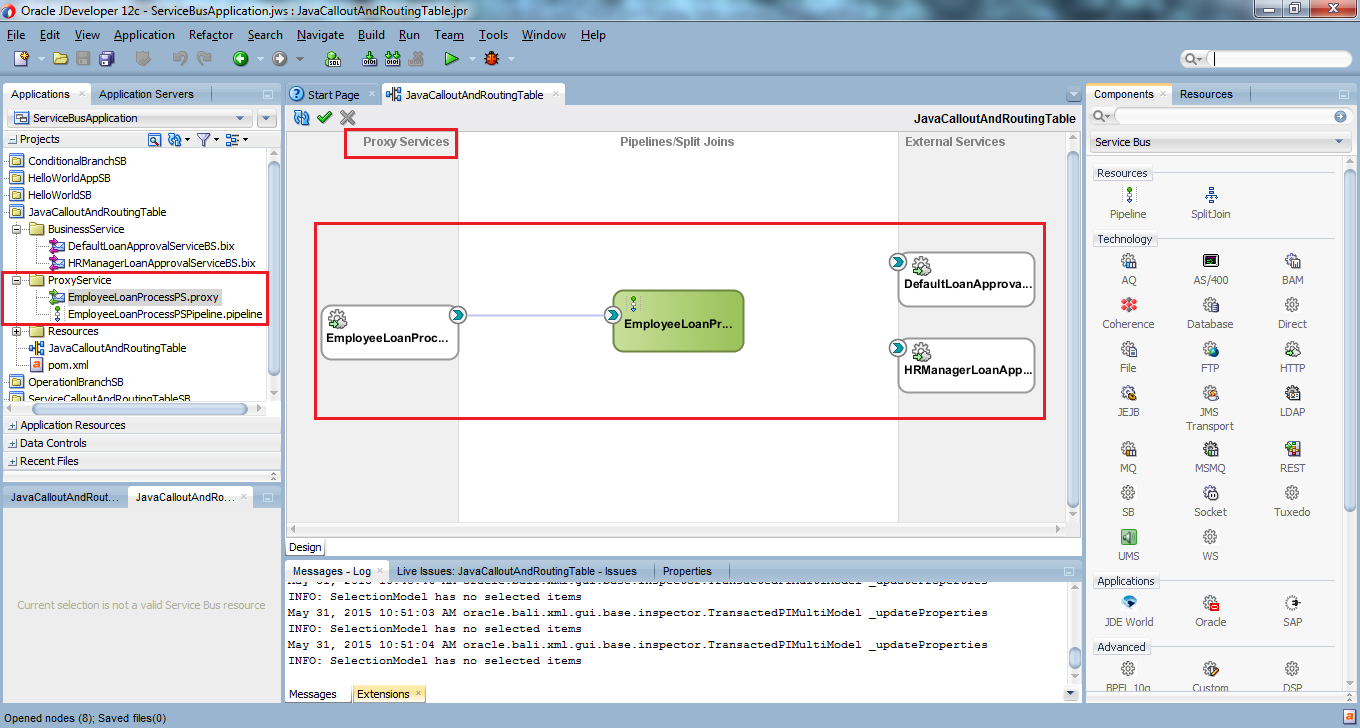
Task: Click the DefaultLoanApprova external service node
Action: point(966,279)
